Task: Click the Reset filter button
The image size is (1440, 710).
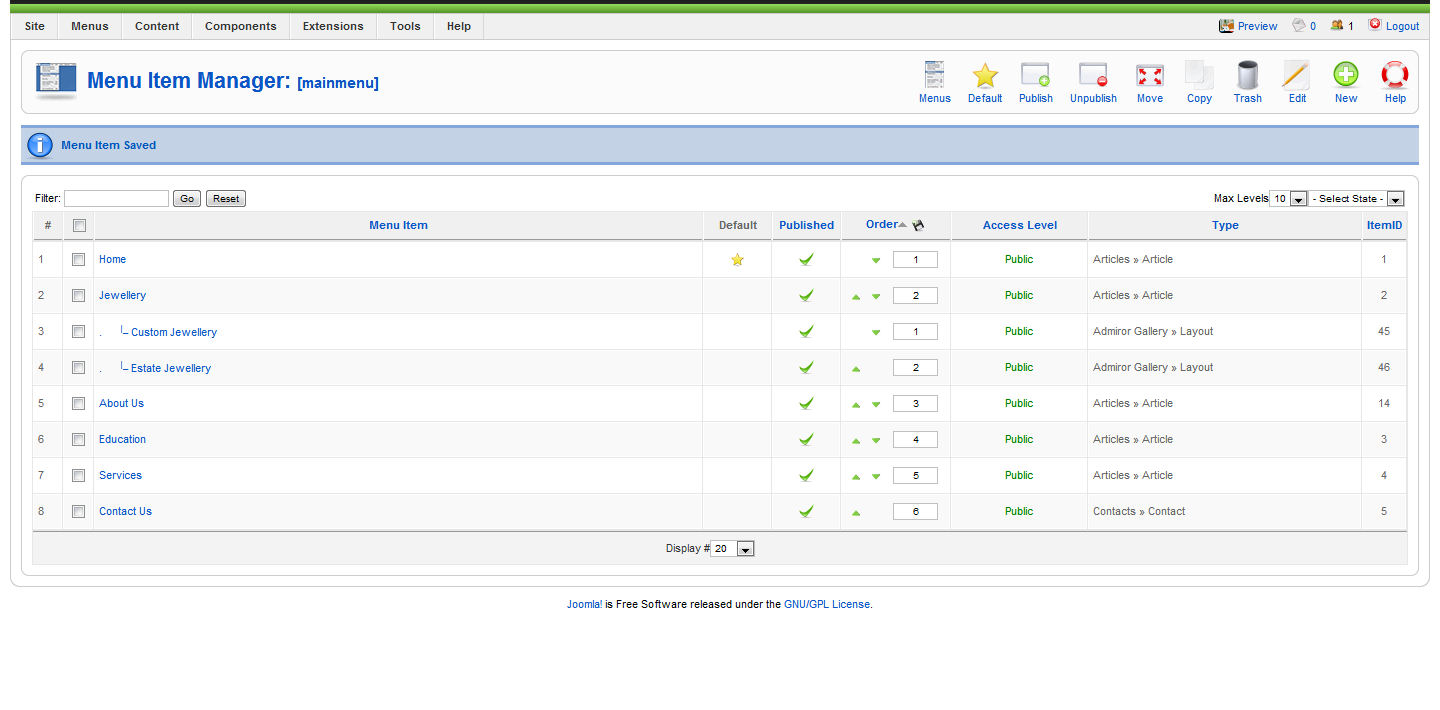Action: click(226, 199)
